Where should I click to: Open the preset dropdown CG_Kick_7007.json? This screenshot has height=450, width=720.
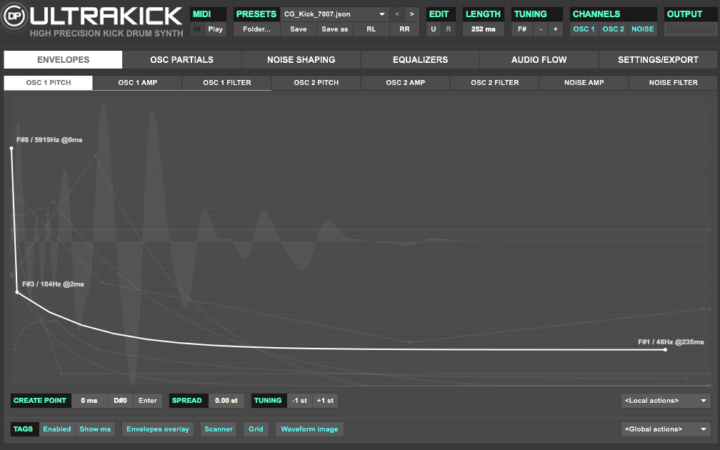333,14
